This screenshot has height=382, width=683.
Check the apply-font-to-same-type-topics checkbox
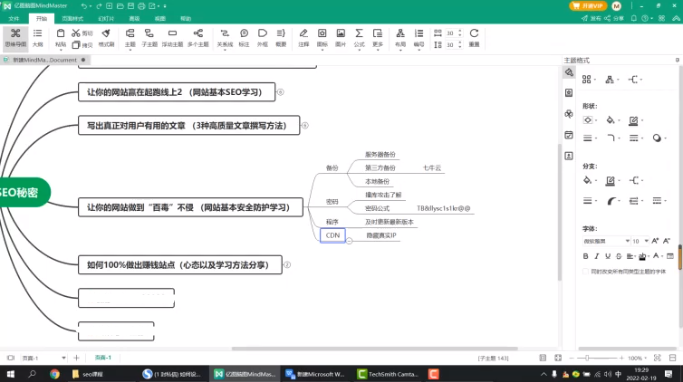(585, 271)
